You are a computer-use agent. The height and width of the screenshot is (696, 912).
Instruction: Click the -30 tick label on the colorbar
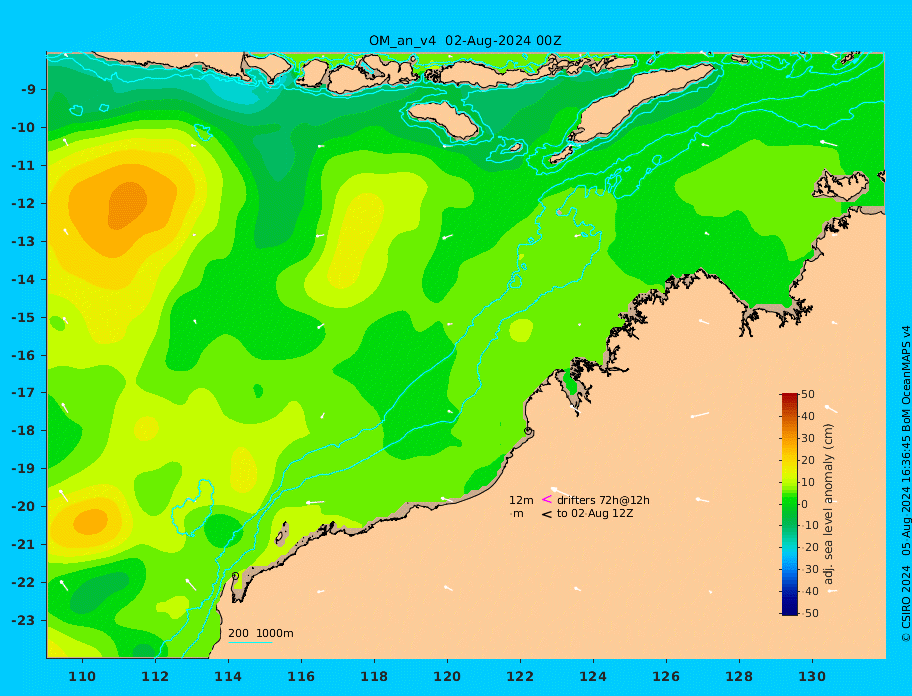pos(808,569)
